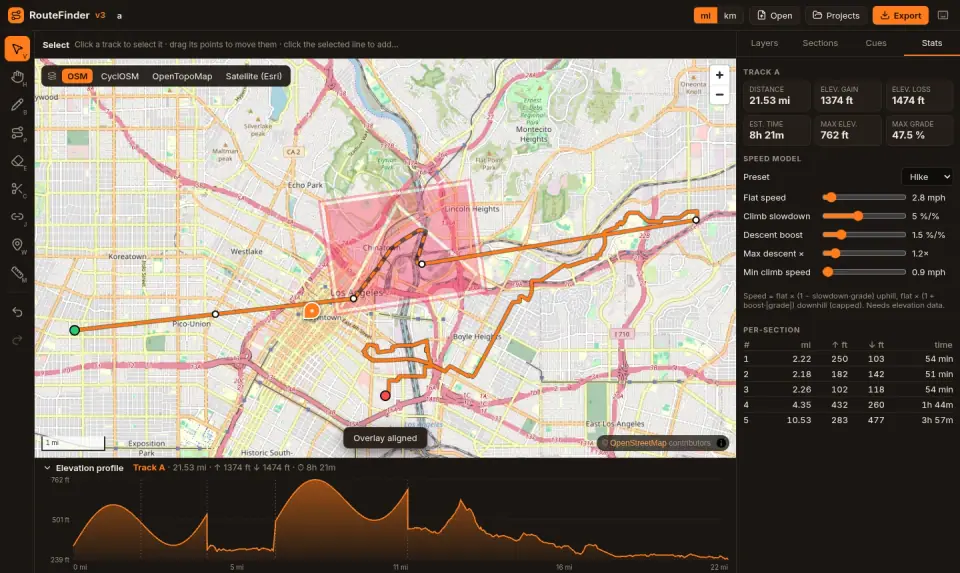
Task: Follow the OpenStreetMap contributors link
Action: coord(638,443)
